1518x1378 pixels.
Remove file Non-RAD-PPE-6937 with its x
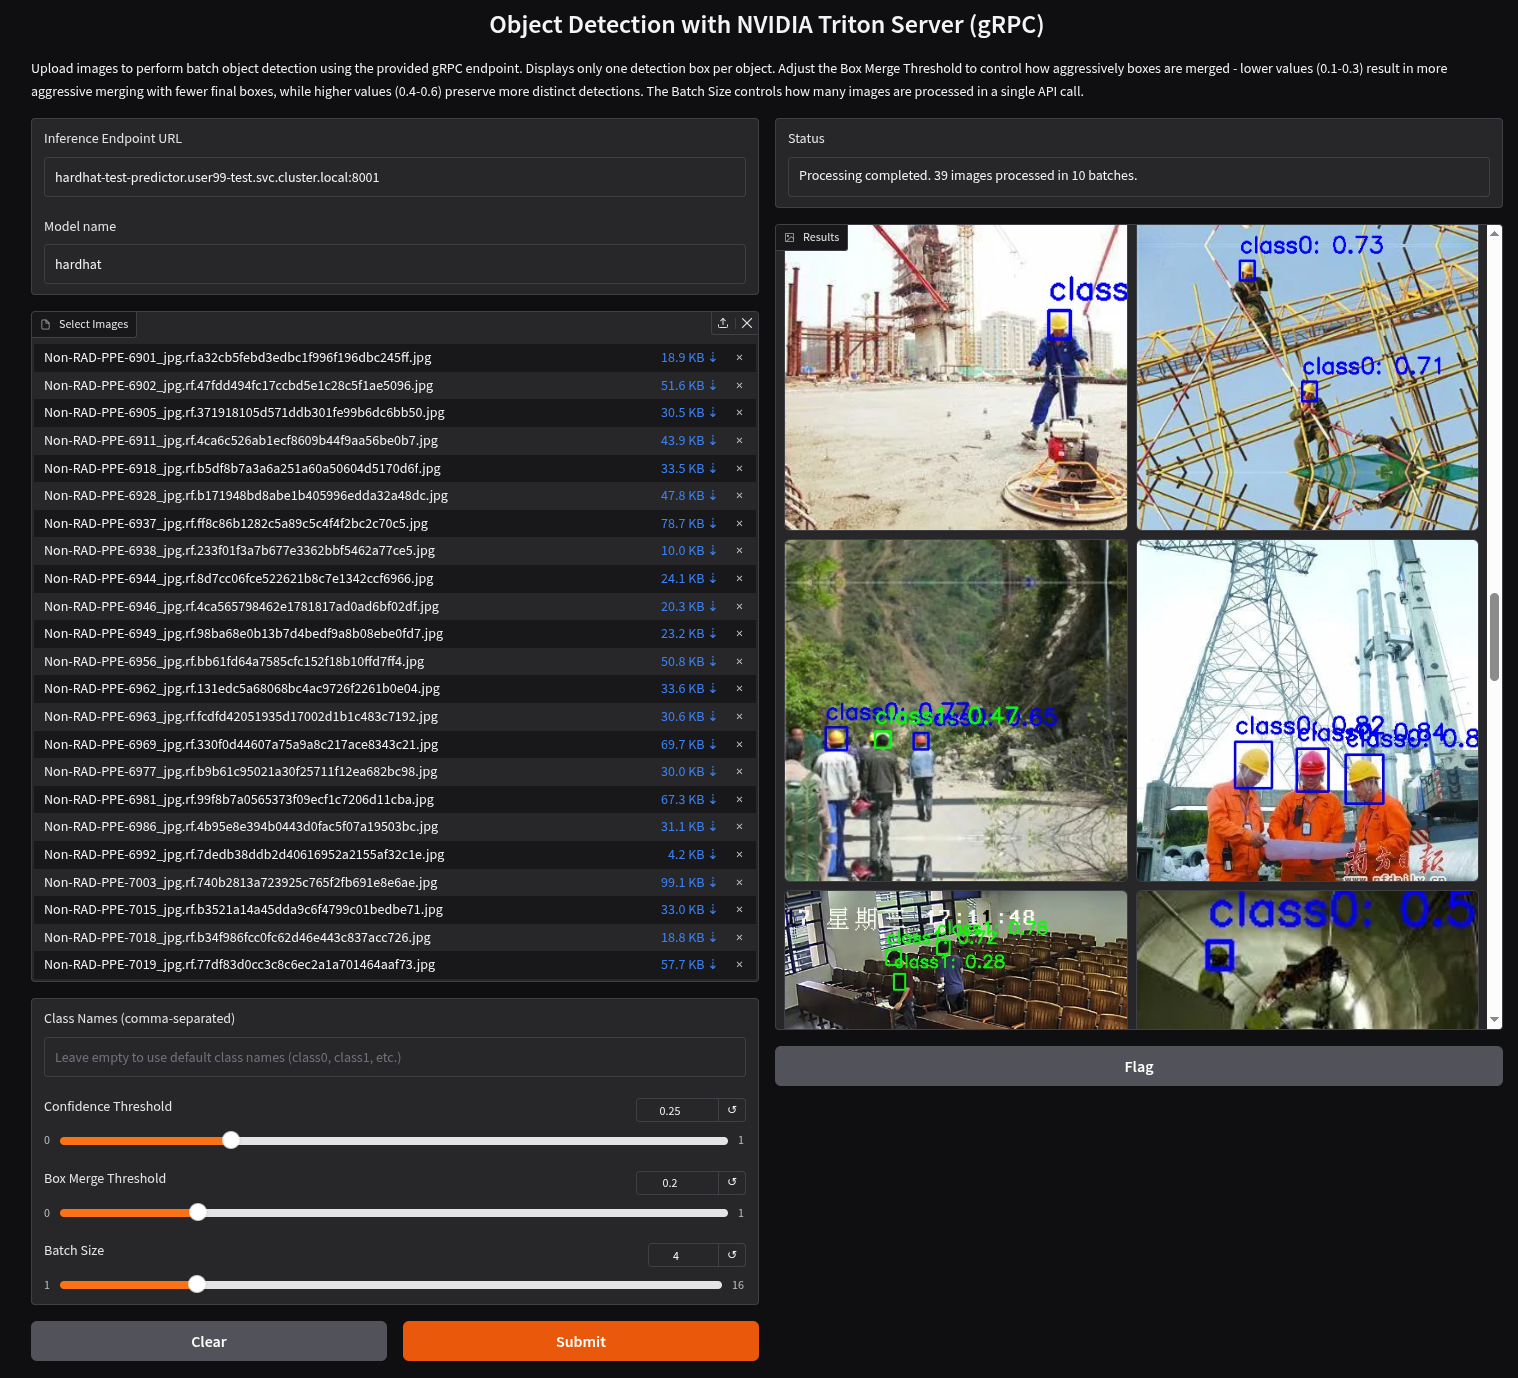[x=739, y=523]
